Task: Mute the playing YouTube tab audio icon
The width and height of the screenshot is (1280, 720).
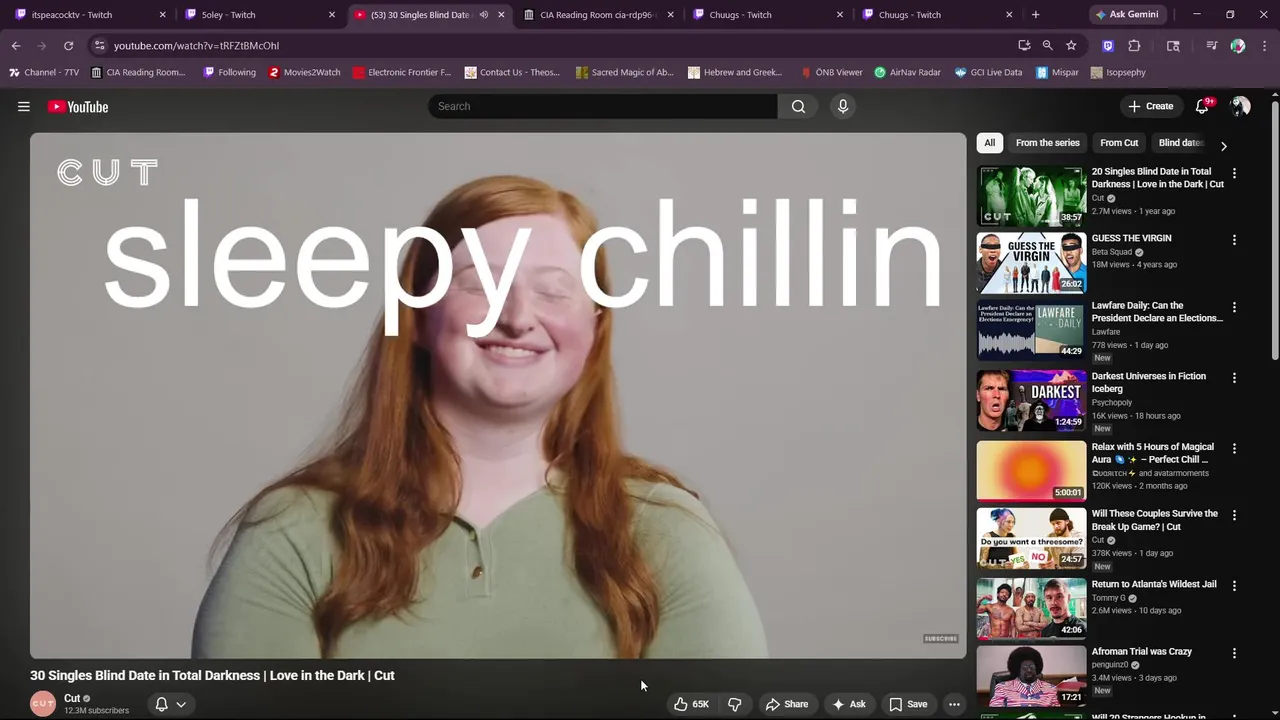Action: 484,15
